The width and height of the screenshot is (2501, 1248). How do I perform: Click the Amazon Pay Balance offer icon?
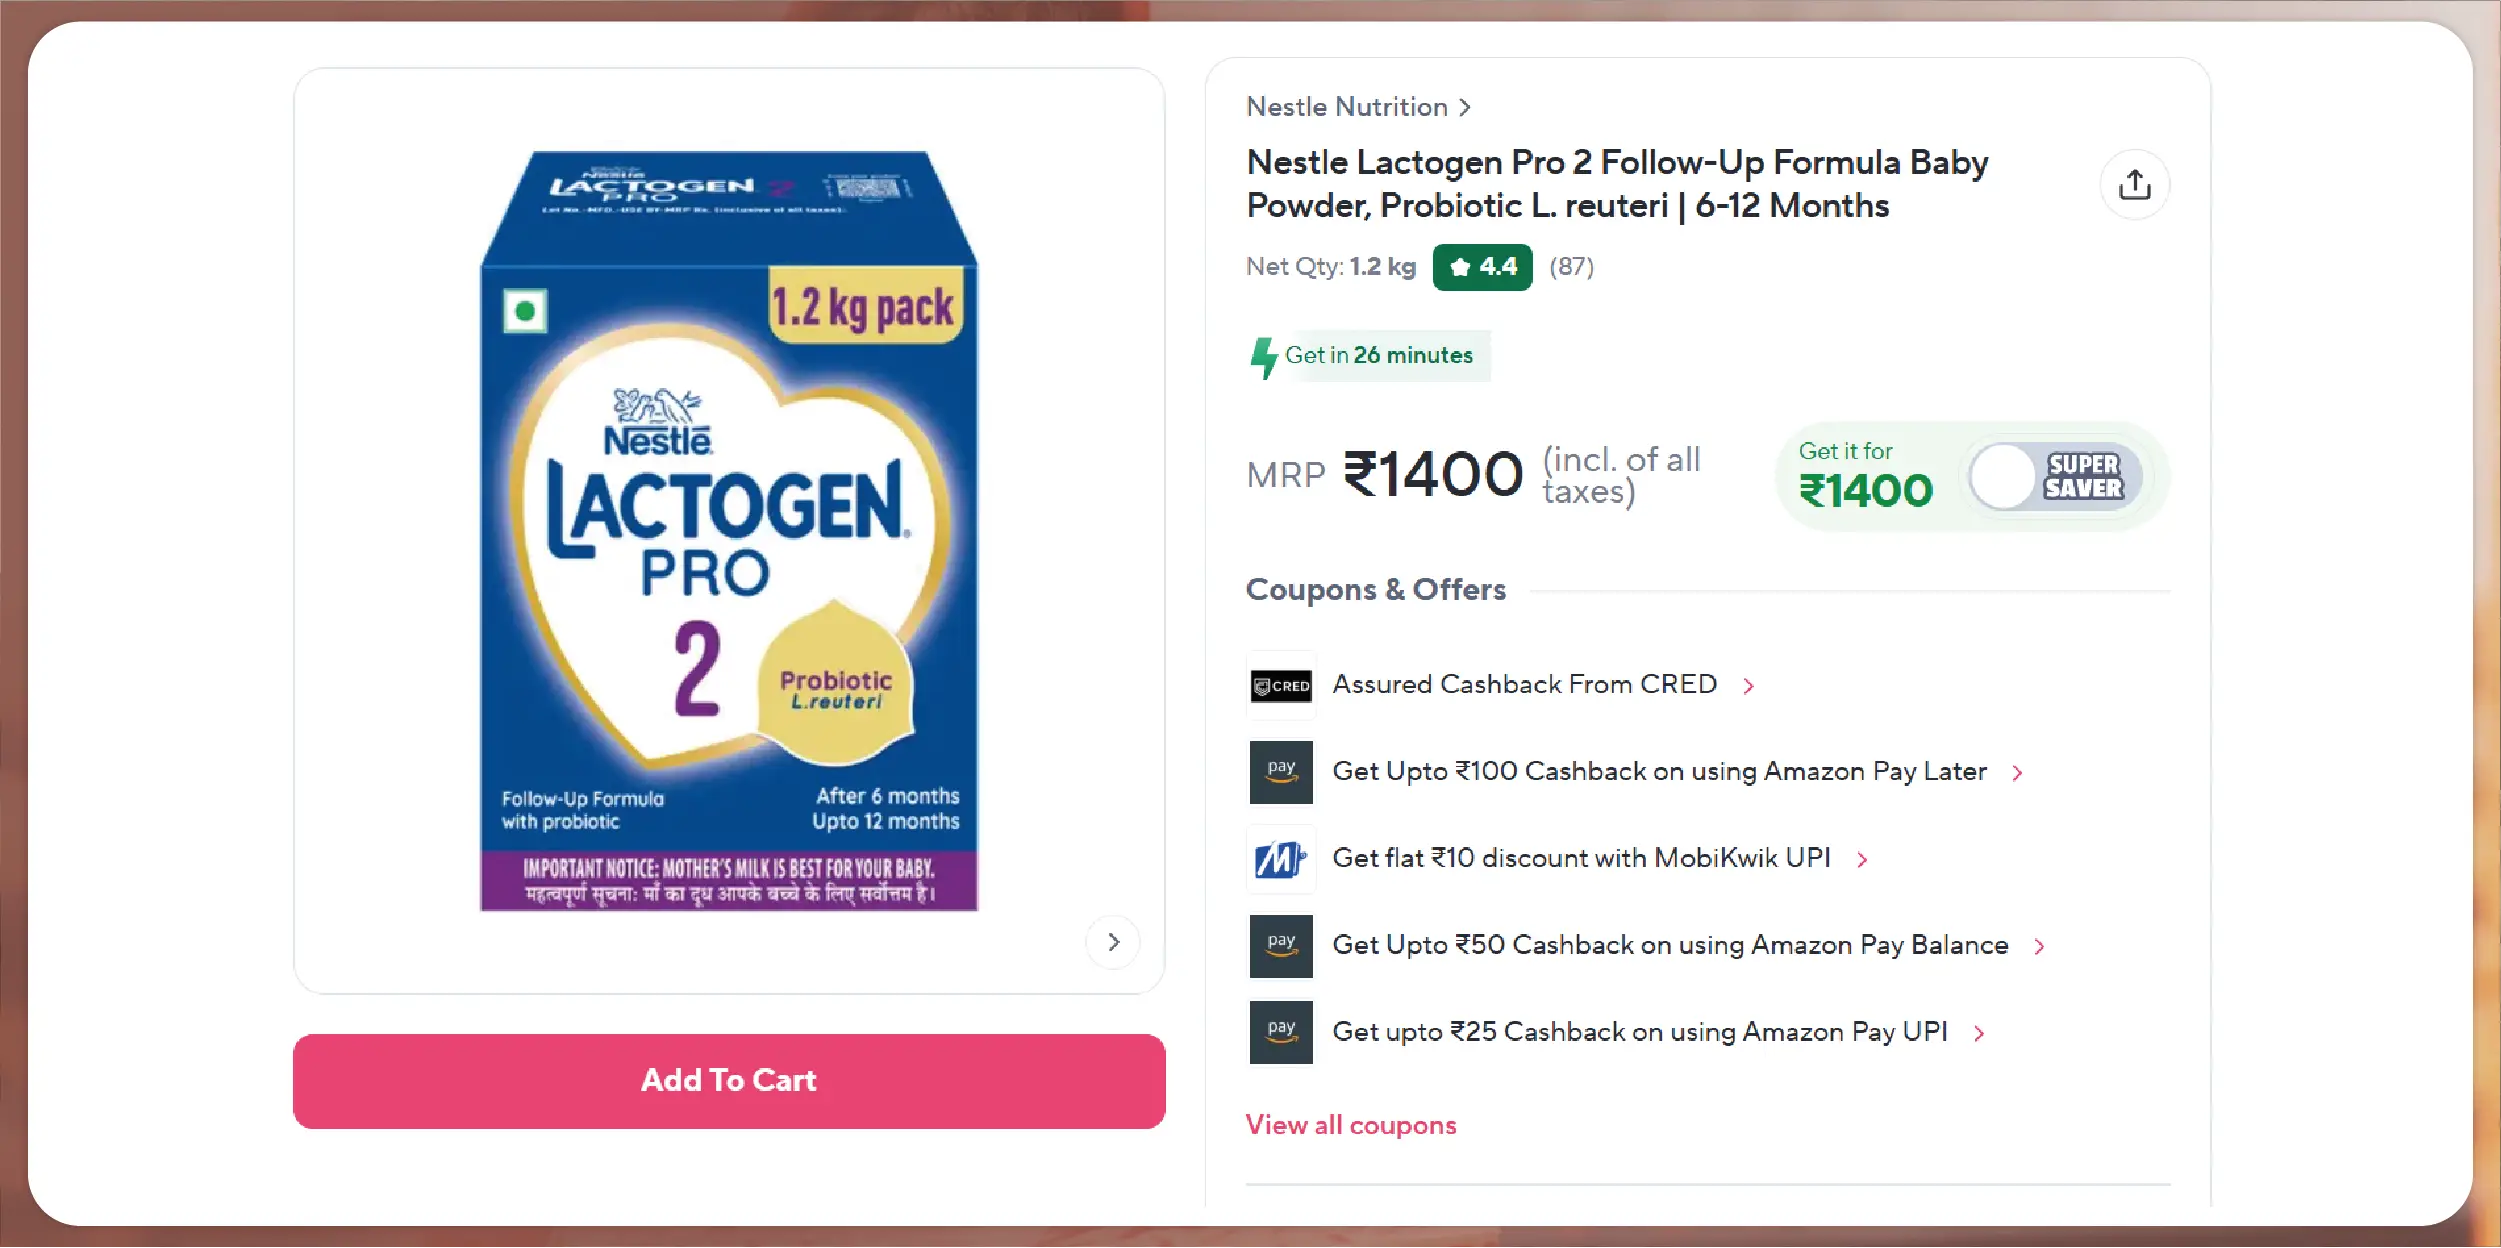1281,945
